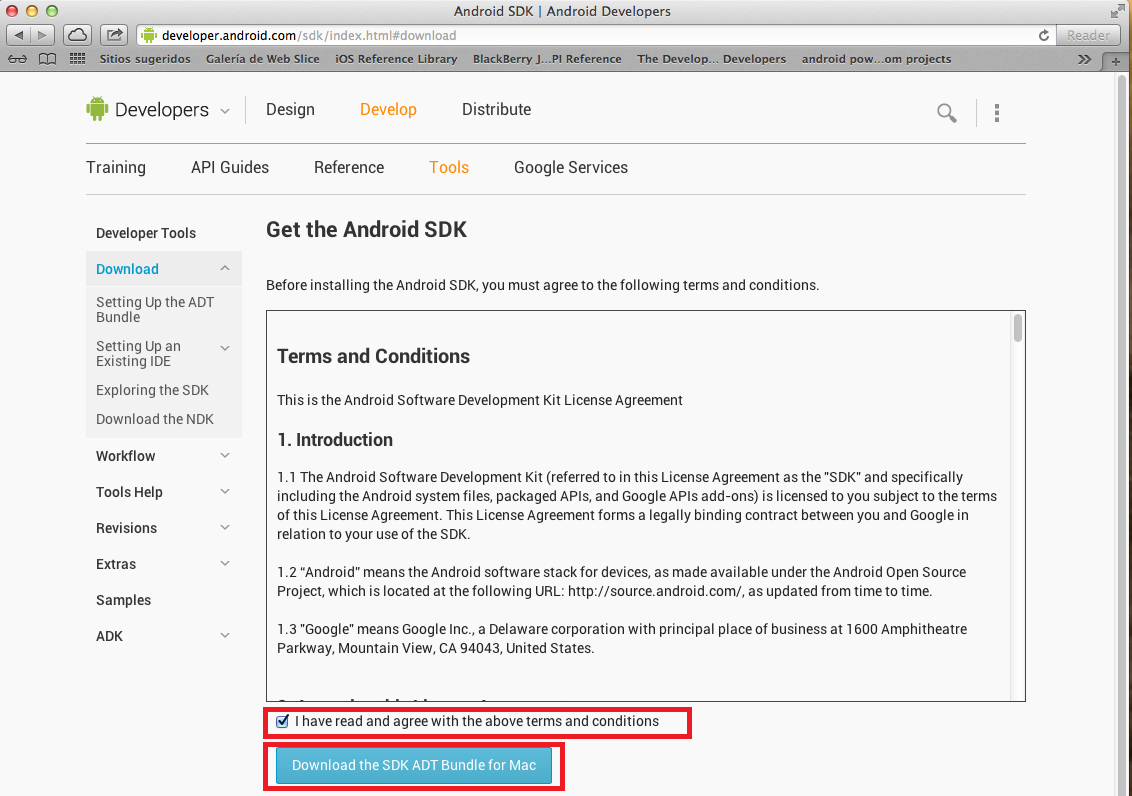Expand the Tools Help section chevron
1132x796 pixels.
click(225, 491)
